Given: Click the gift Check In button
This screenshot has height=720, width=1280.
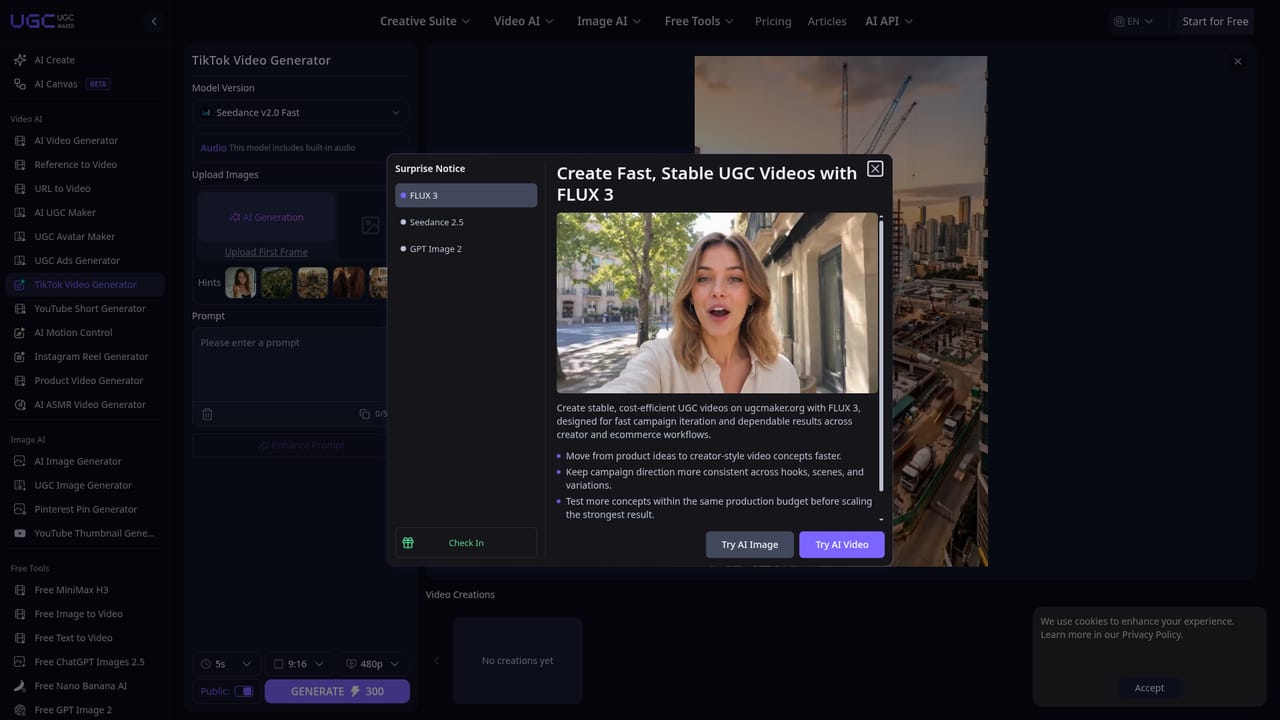Looking at the screenshot, I should [x=466, y=543].
